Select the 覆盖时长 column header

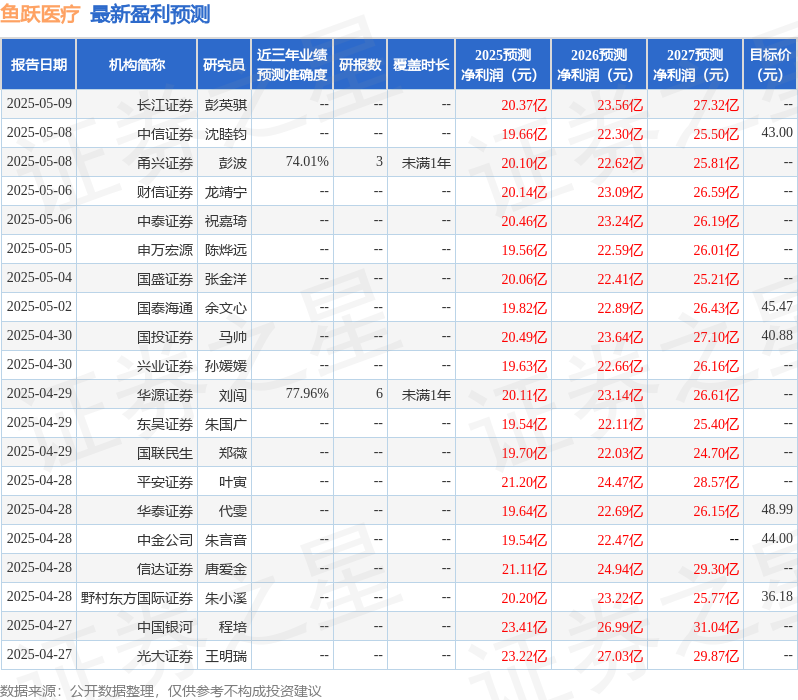point(421,64)
